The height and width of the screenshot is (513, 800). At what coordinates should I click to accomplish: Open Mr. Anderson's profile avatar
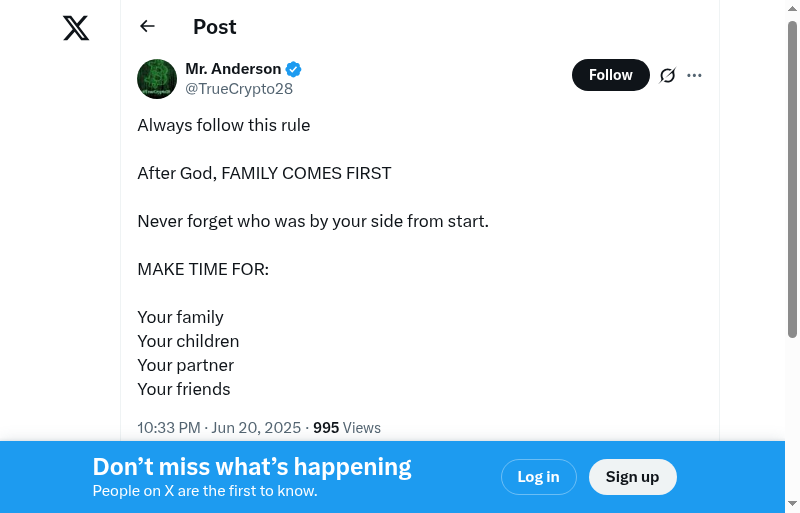(x=157, y=79)
